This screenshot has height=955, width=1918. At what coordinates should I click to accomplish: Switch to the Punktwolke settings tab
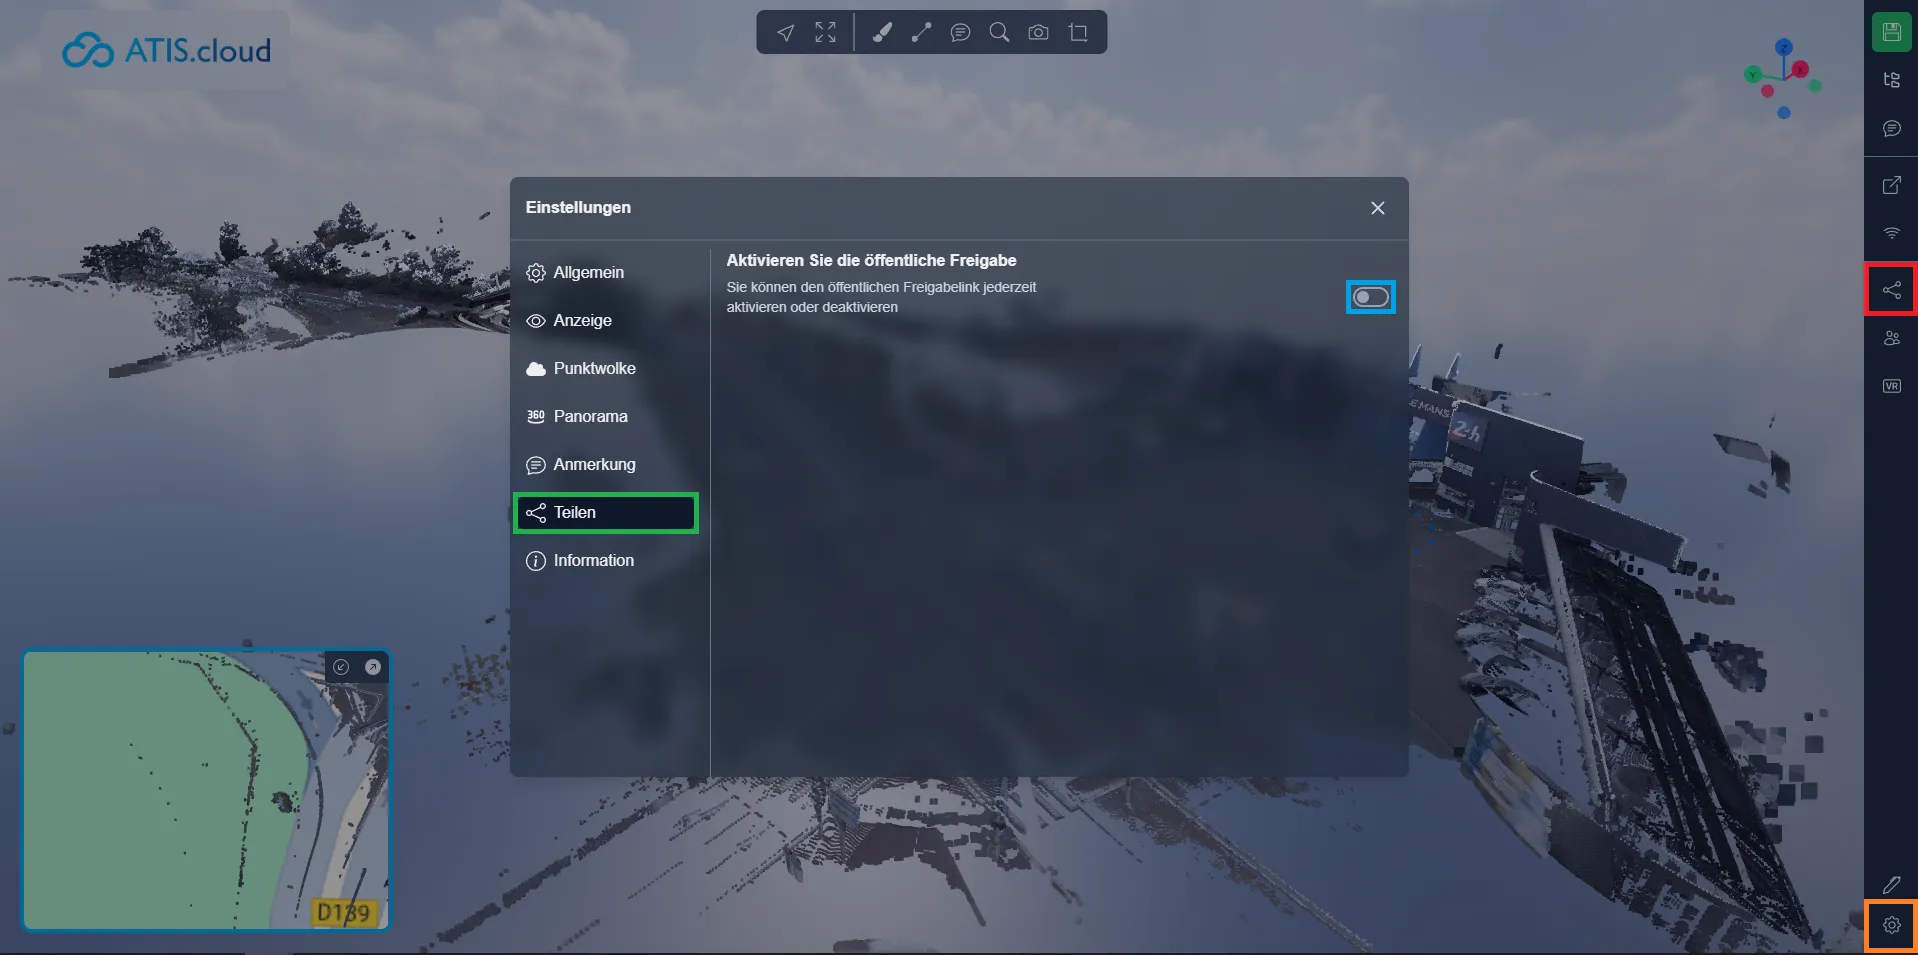594,368
